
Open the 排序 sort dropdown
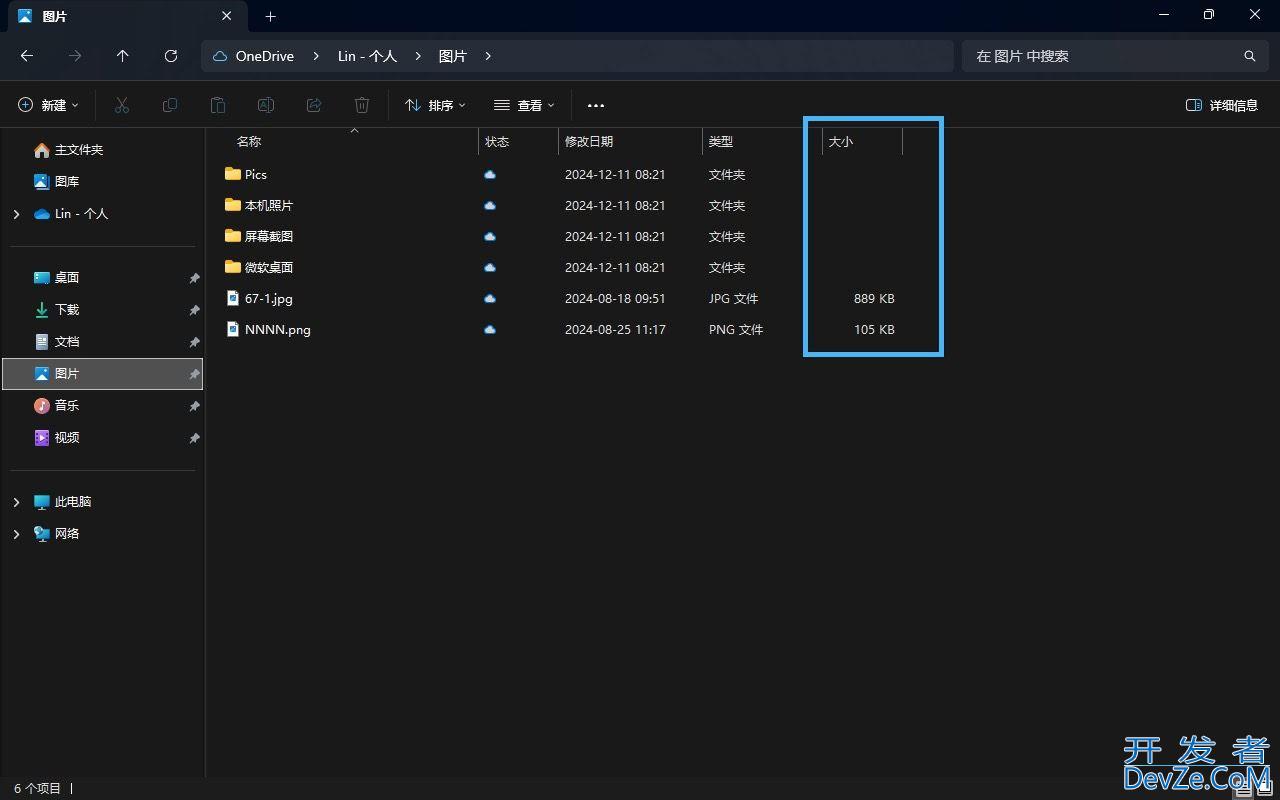tap(435, 105)
